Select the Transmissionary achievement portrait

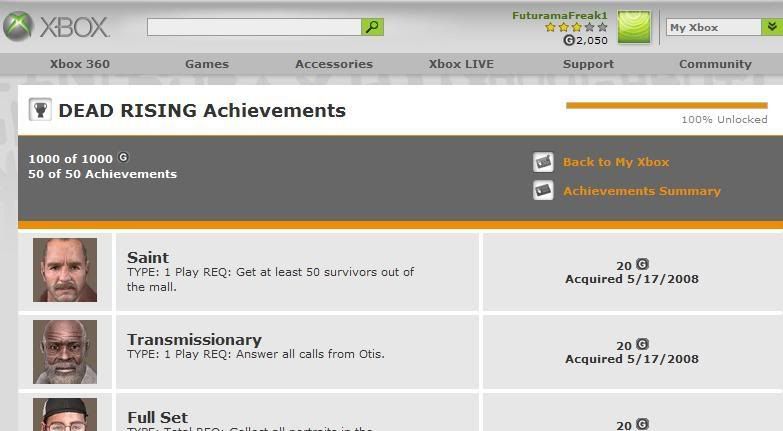pyautogui.click(x=65, y=351)
